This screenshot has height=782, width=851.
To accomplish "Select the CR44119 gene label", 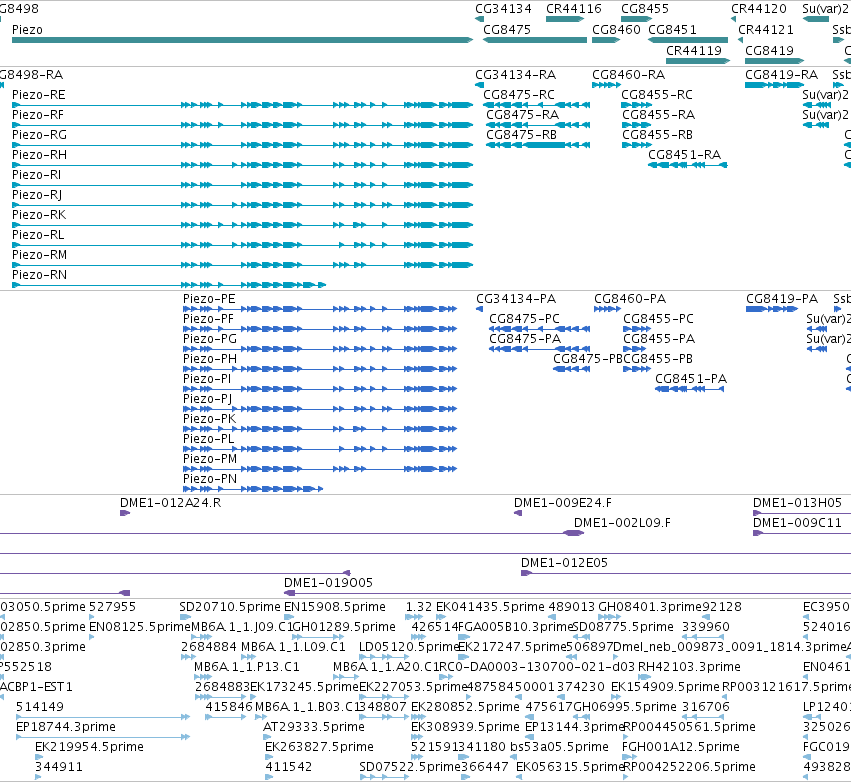I will pyautogui.click(x=694, y=50).
